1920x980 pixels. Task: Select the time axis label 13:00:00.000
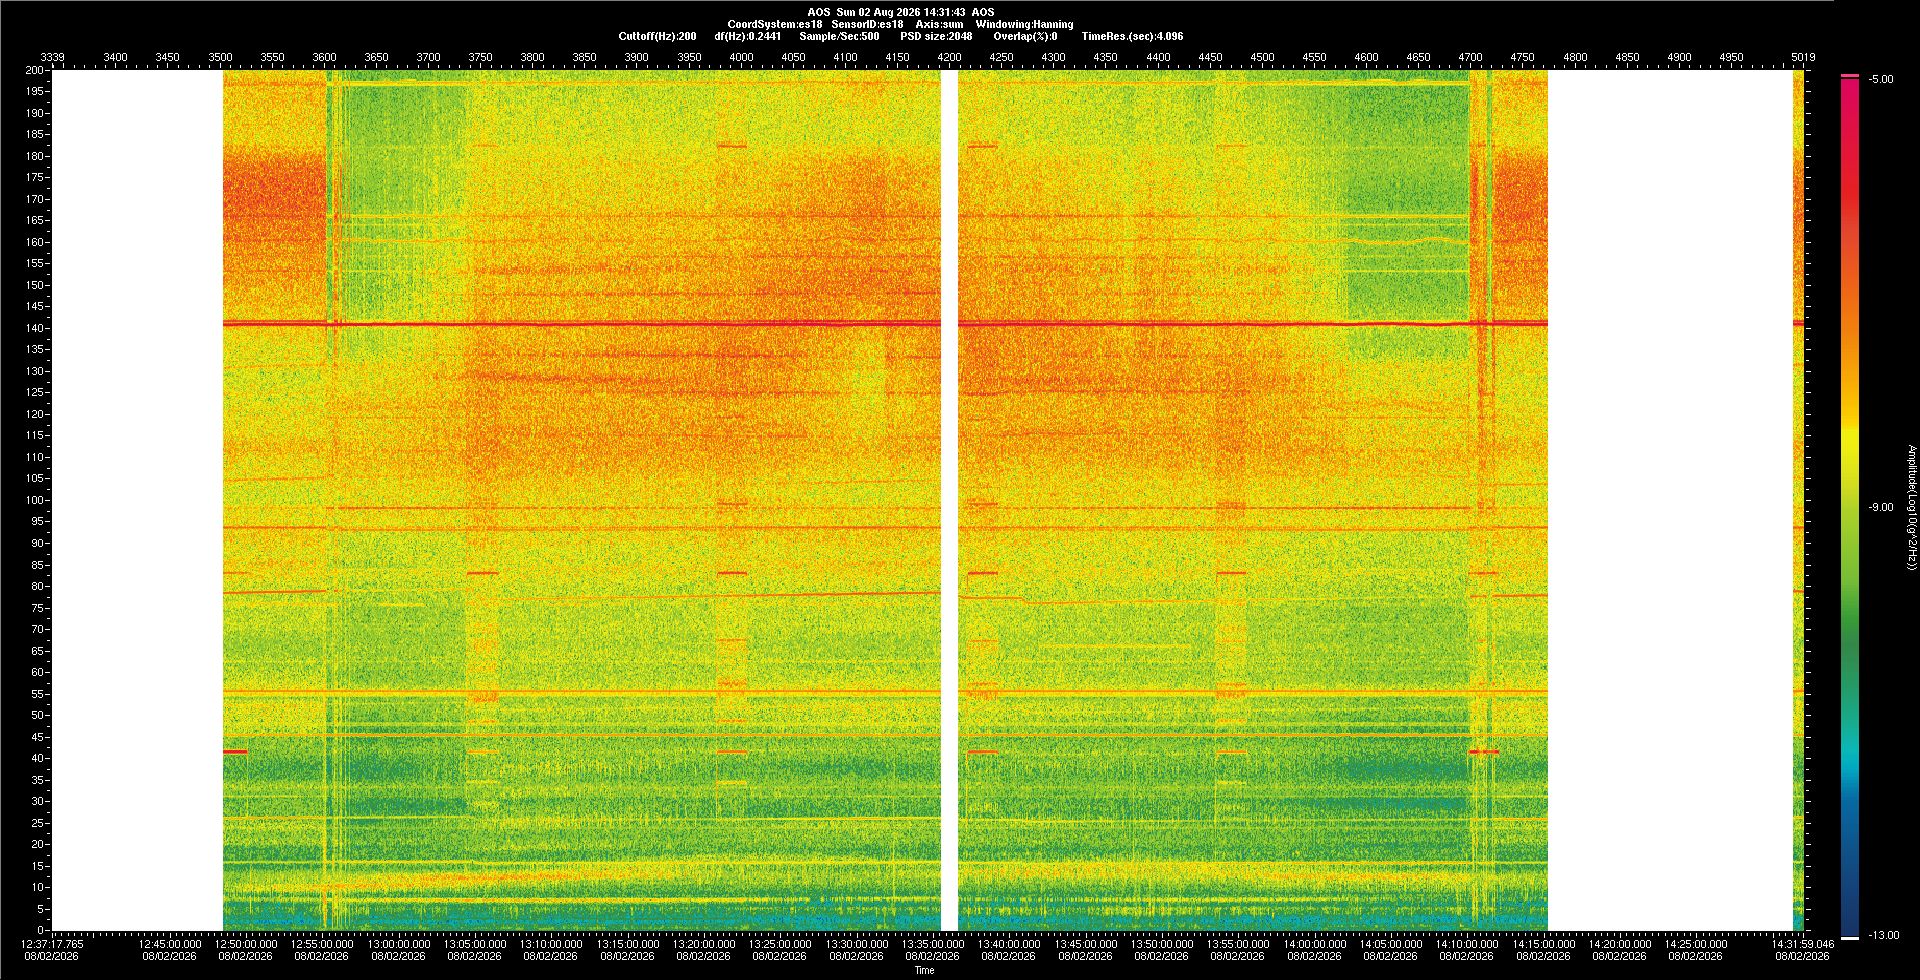point(399,943)
